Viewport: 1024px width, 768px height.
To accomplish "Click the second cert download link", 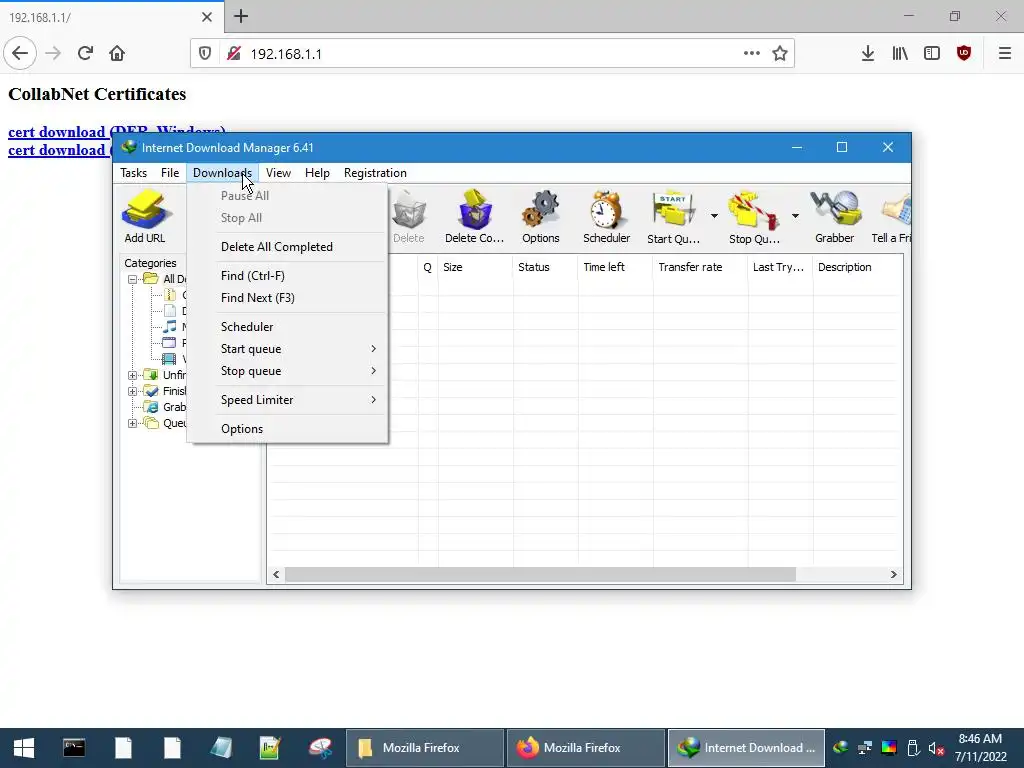I will click(59, 150).
